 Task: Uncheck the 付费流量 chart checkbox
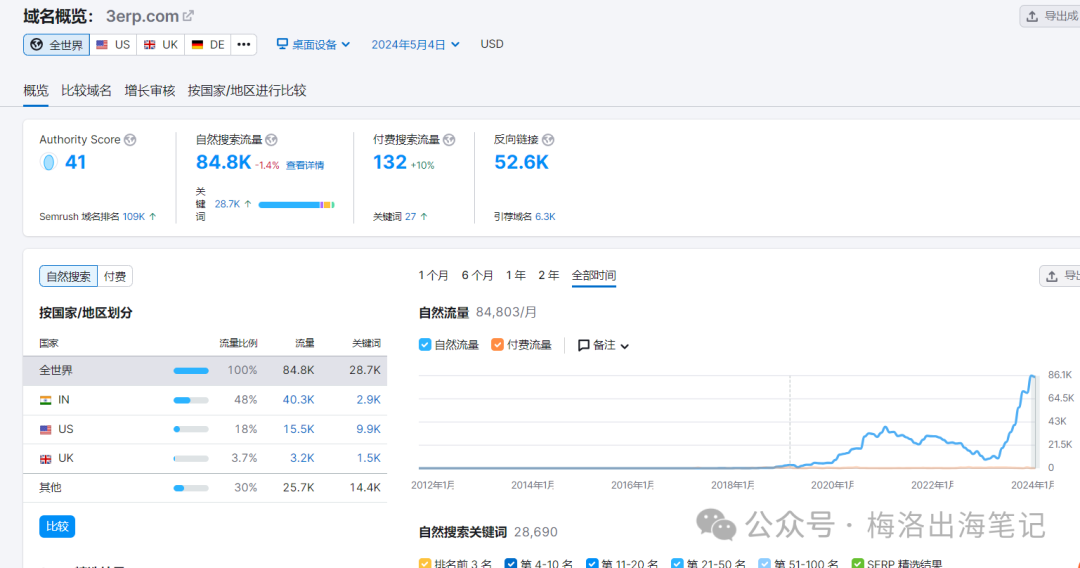click(498, 345)
